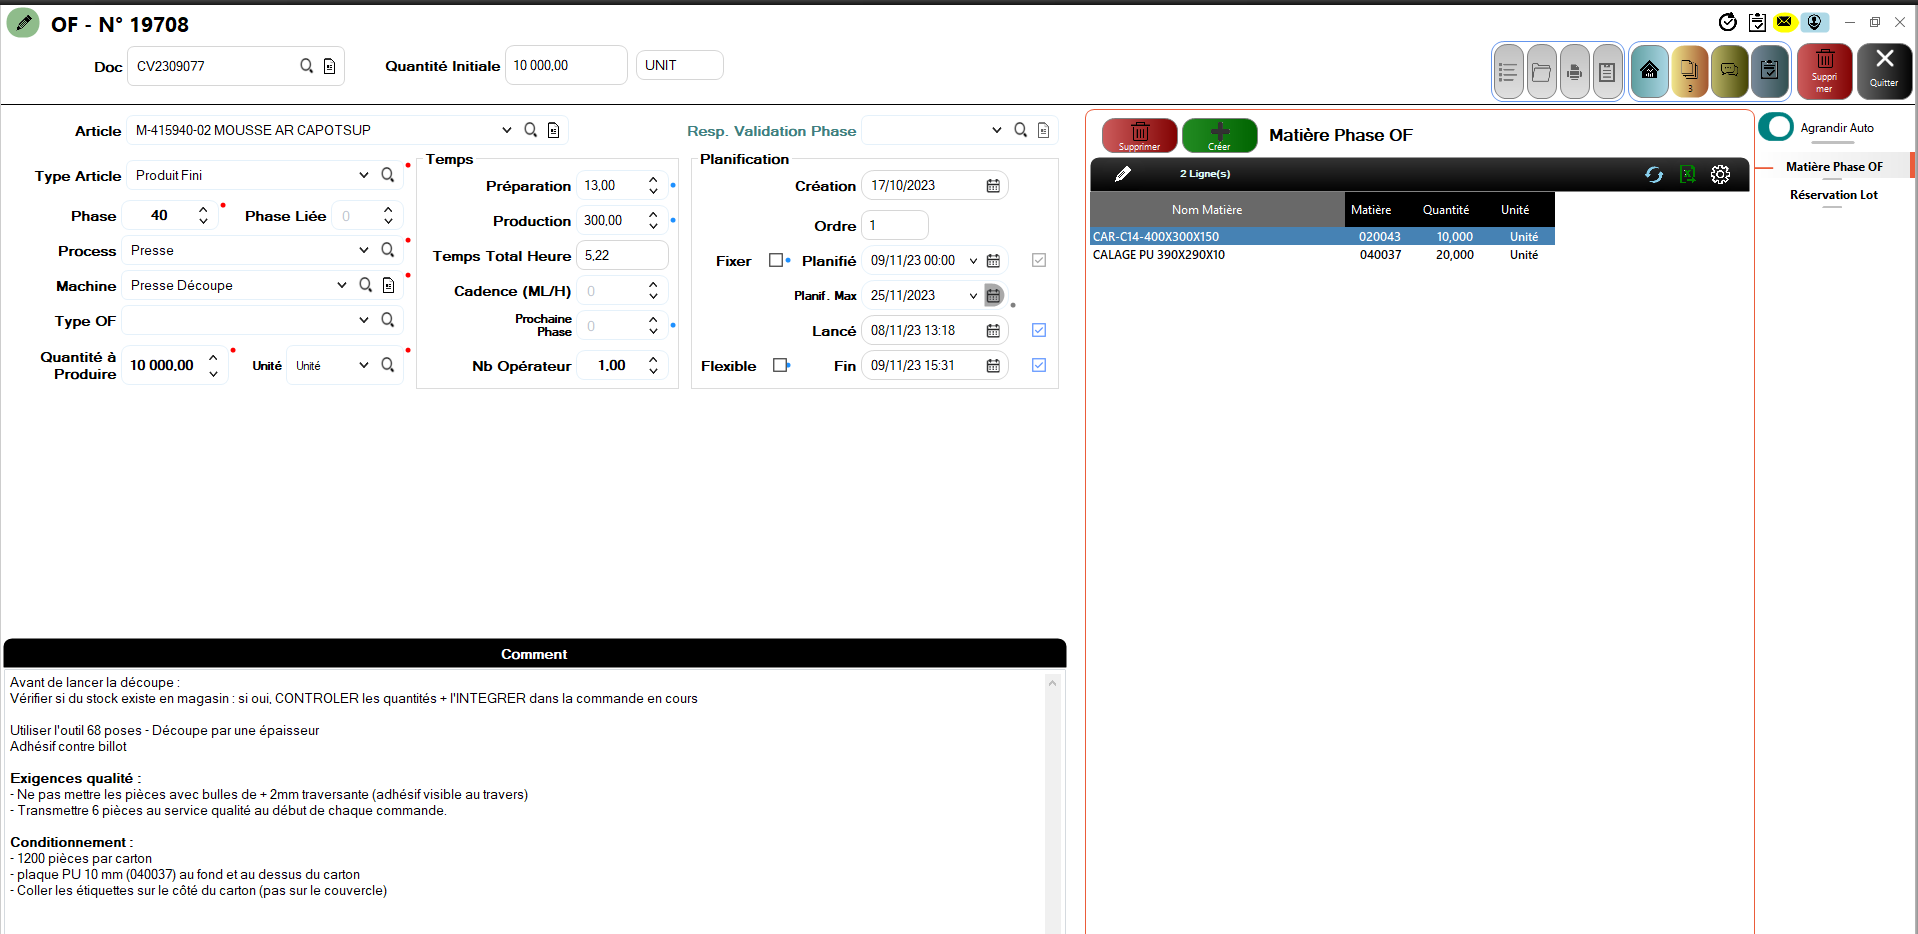Click the printer icon in toolbar
Image resolution: width=1918 pixels, height=934 pixels.
[x=1574, y=72]
